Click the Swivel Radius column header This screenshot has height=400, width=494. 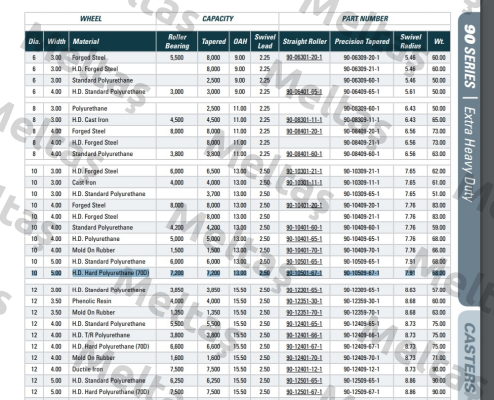410,41
